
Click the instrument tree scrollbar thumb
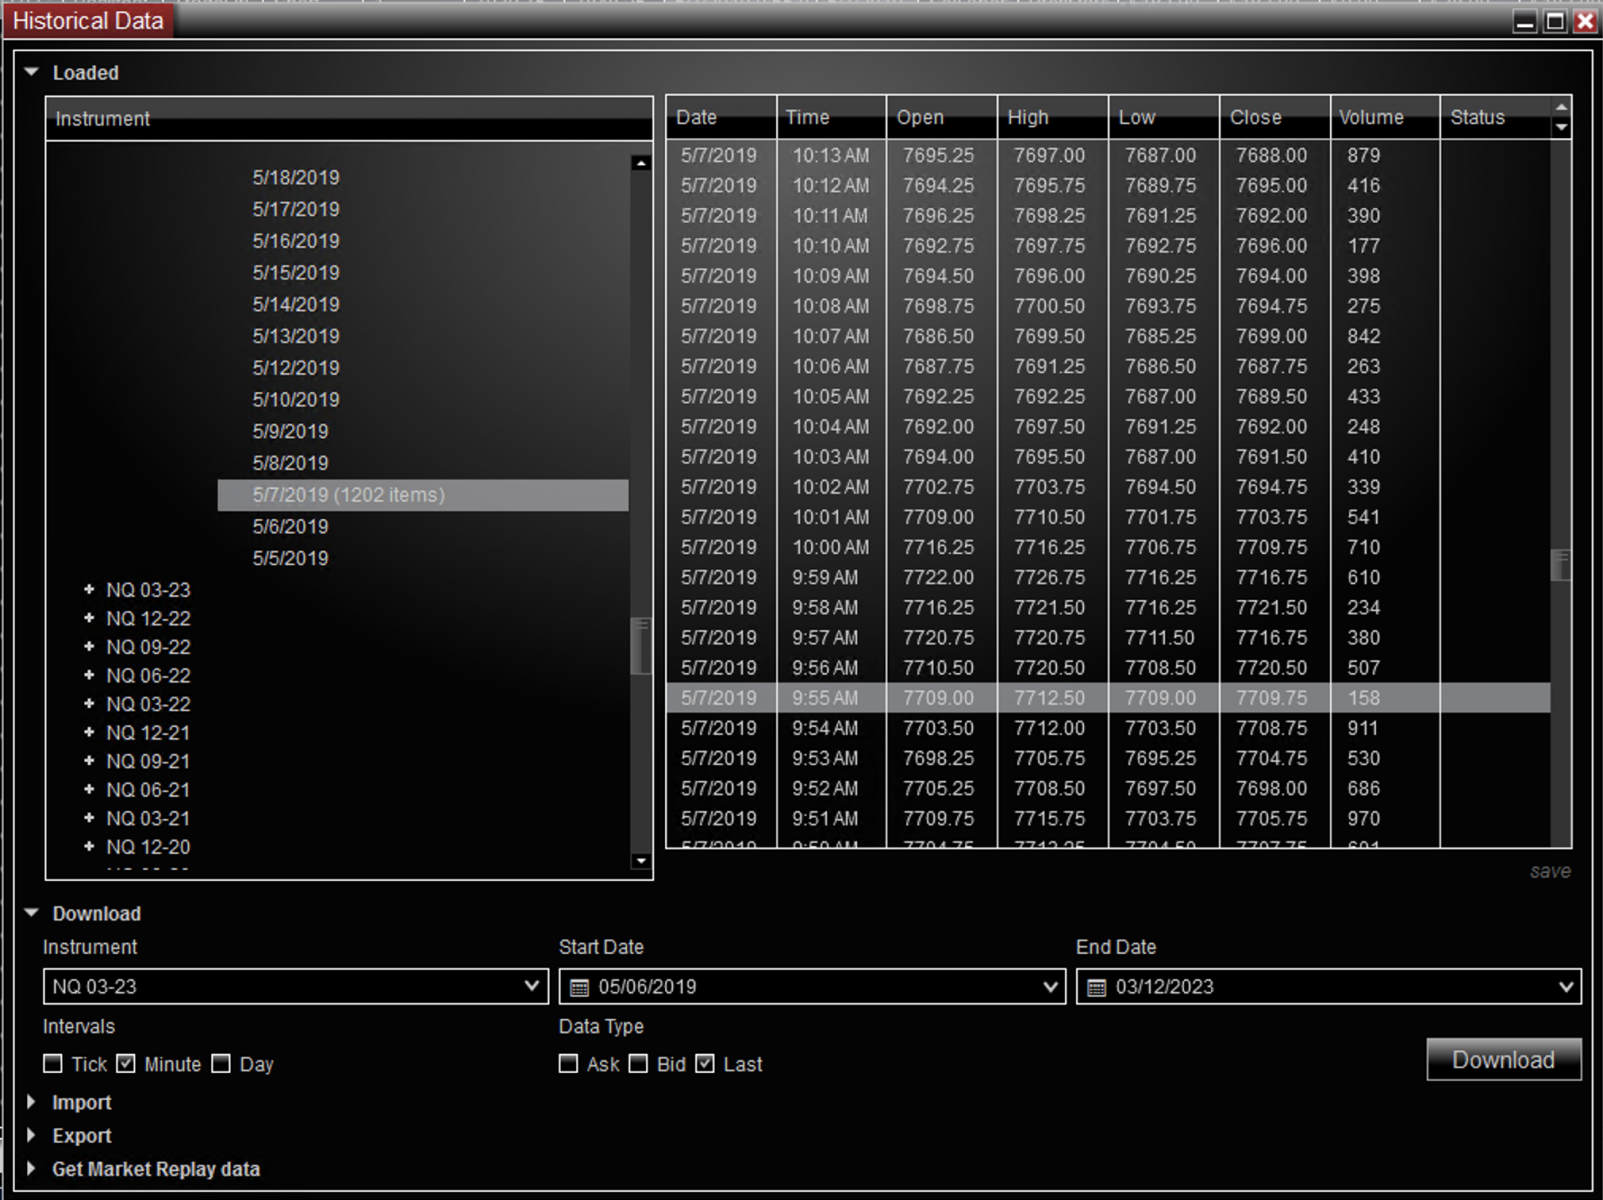(641, 647)
